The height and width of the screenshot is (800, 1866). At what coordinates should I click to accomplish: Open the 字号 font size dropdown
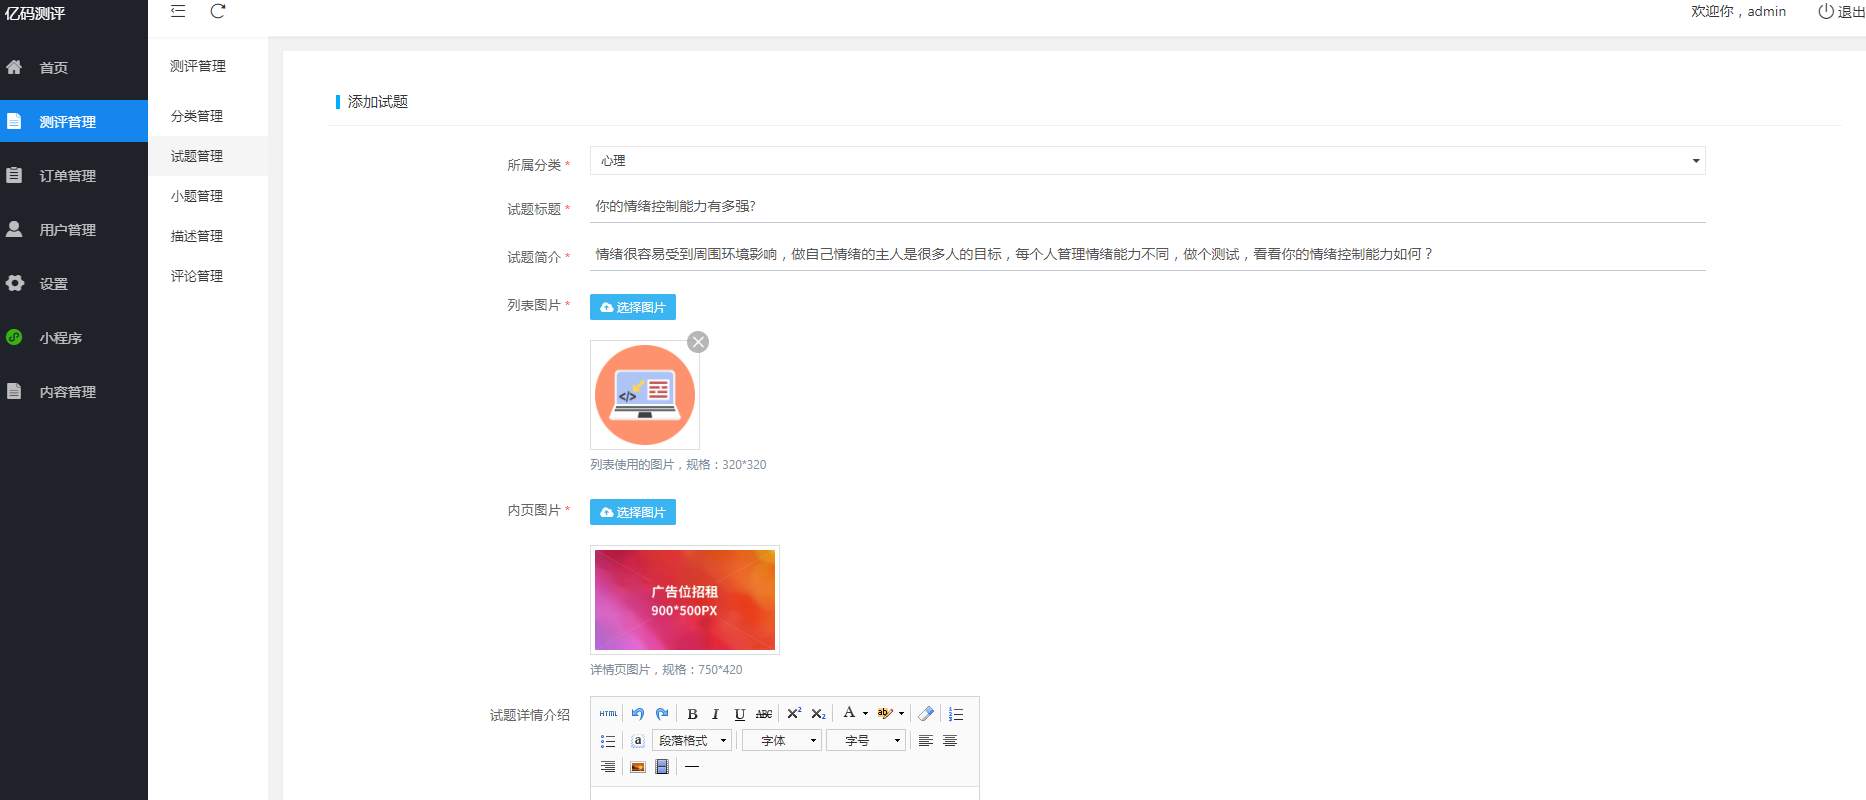click(x=865, y=741)
